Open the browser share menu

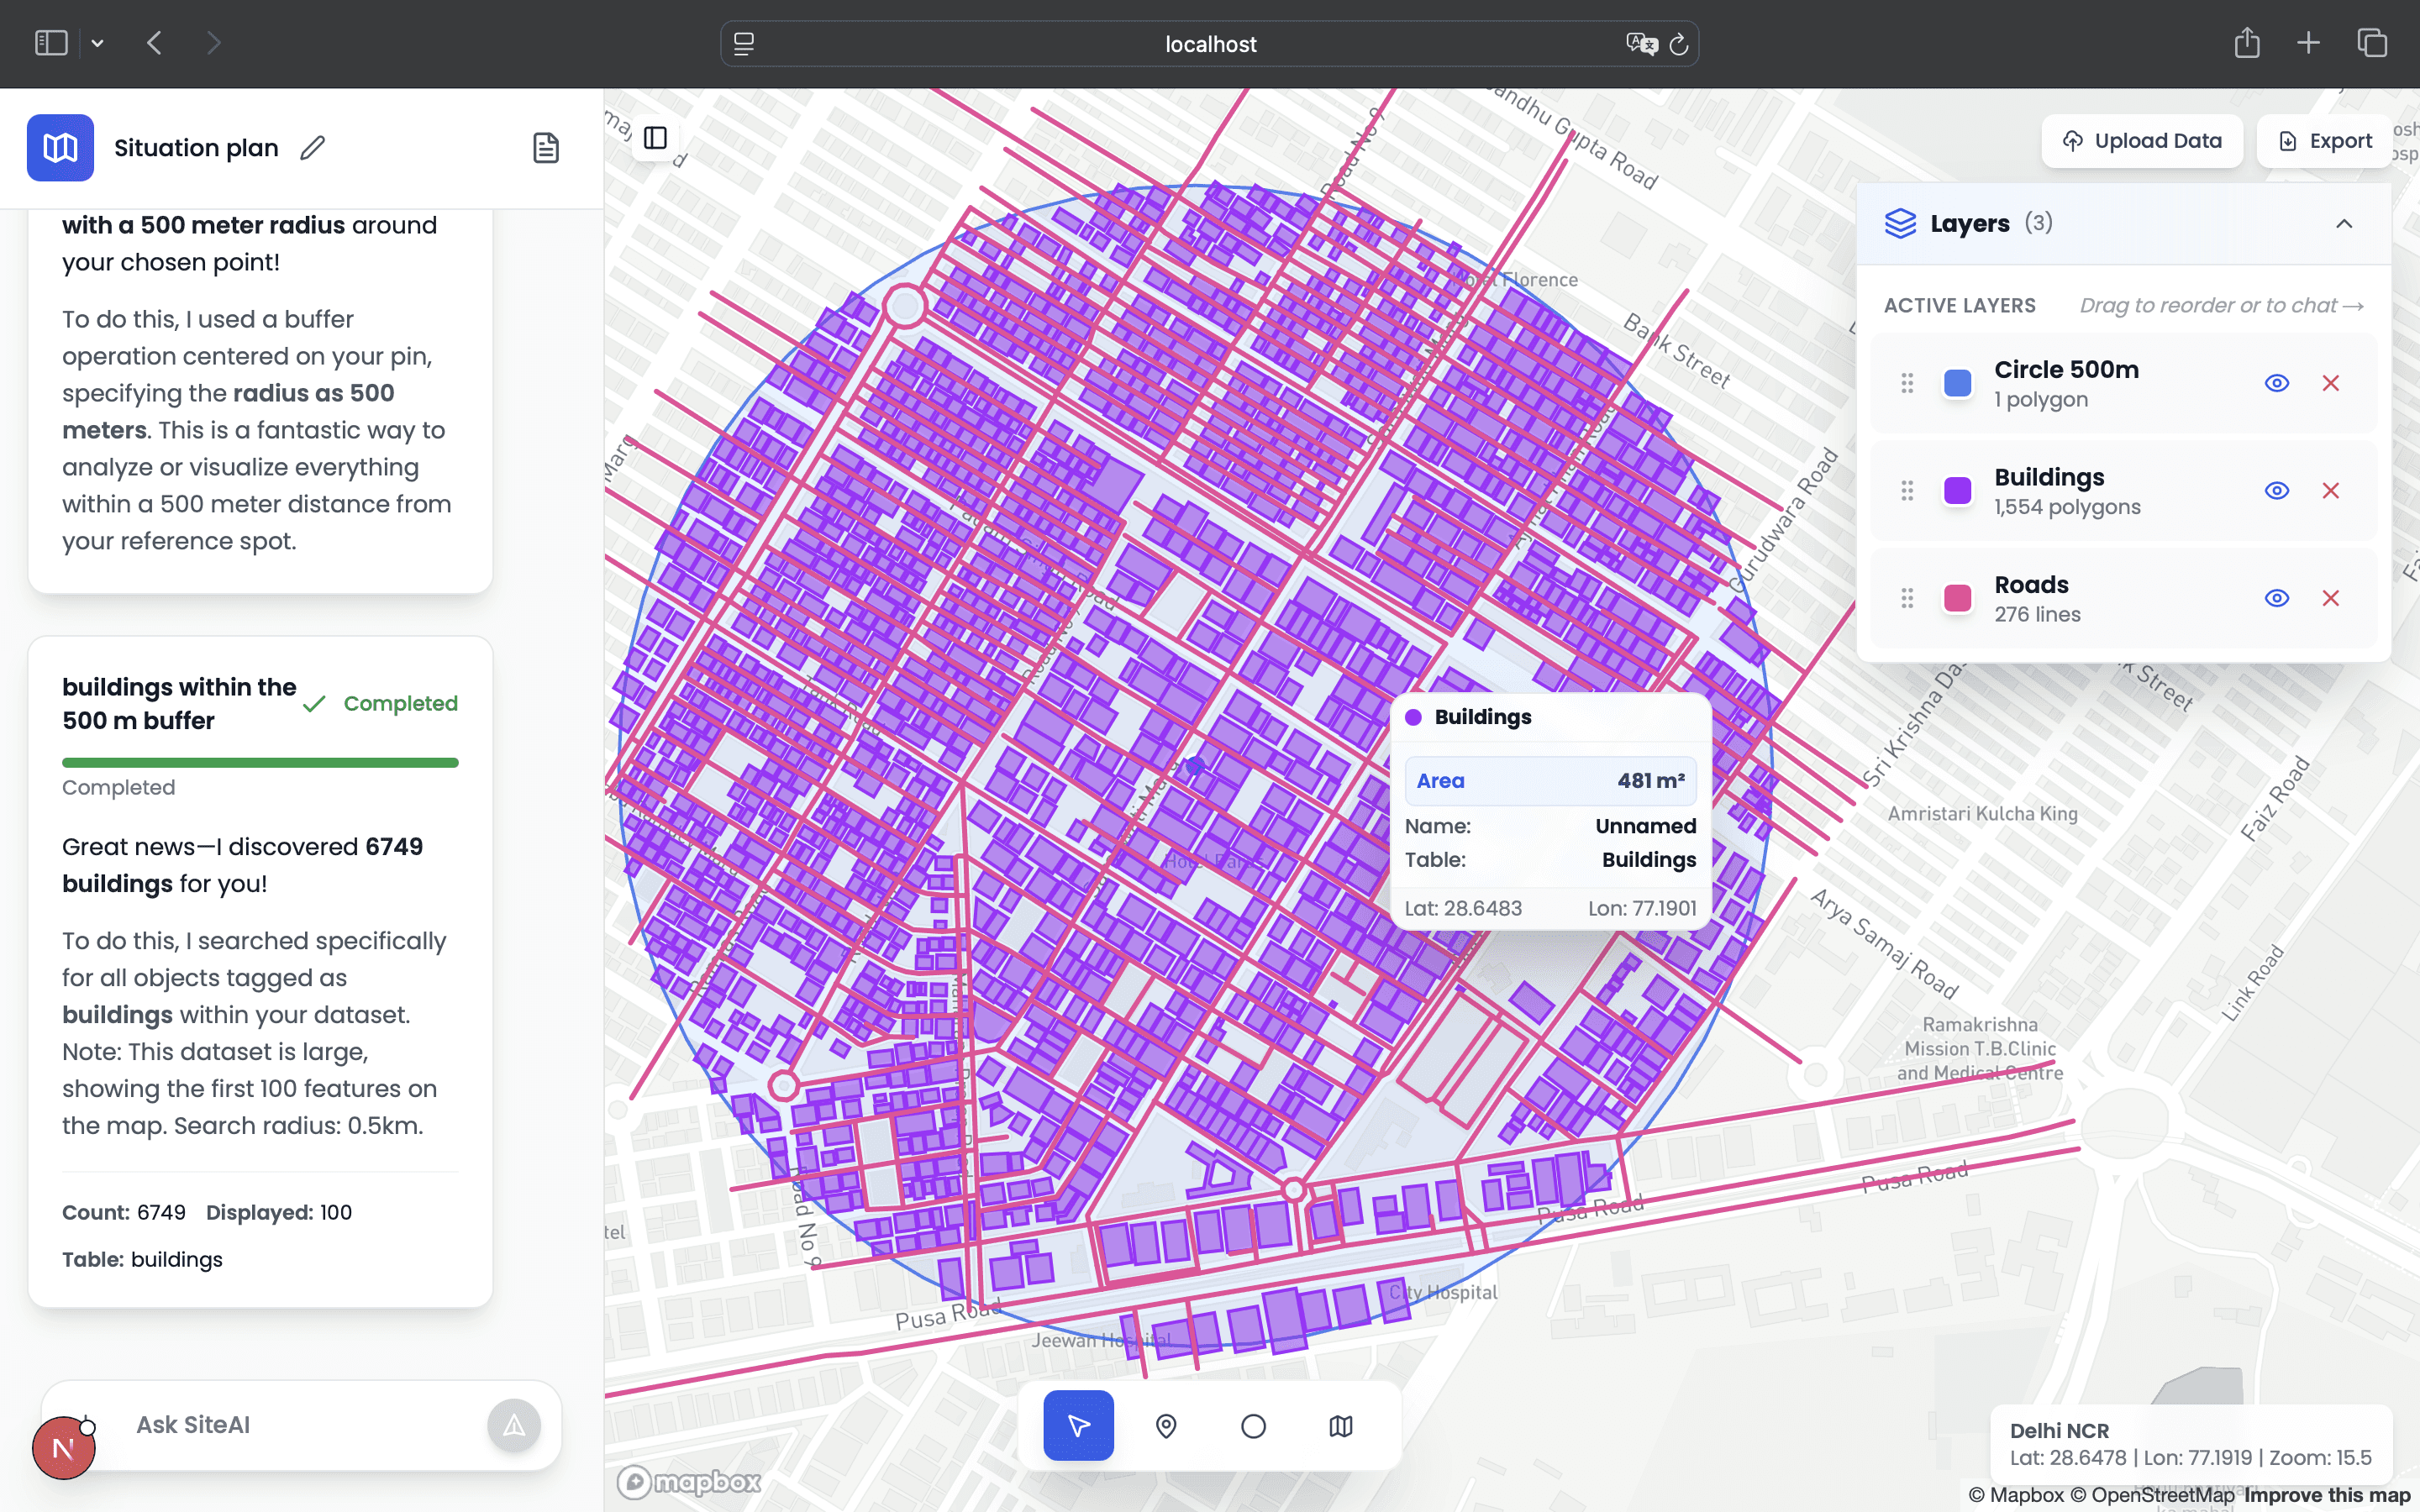pyautogui.click(x=2247, y=43)
